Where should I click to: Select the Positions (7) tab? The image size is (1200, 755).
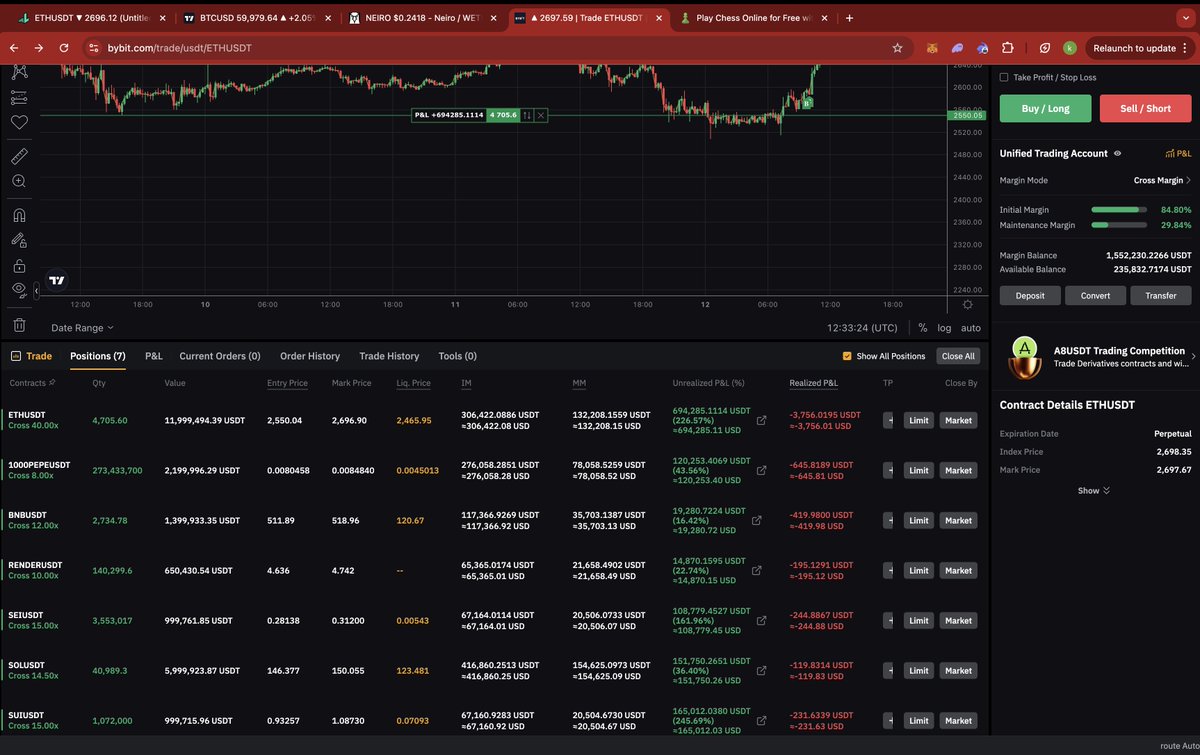click(x=98, y=356)
